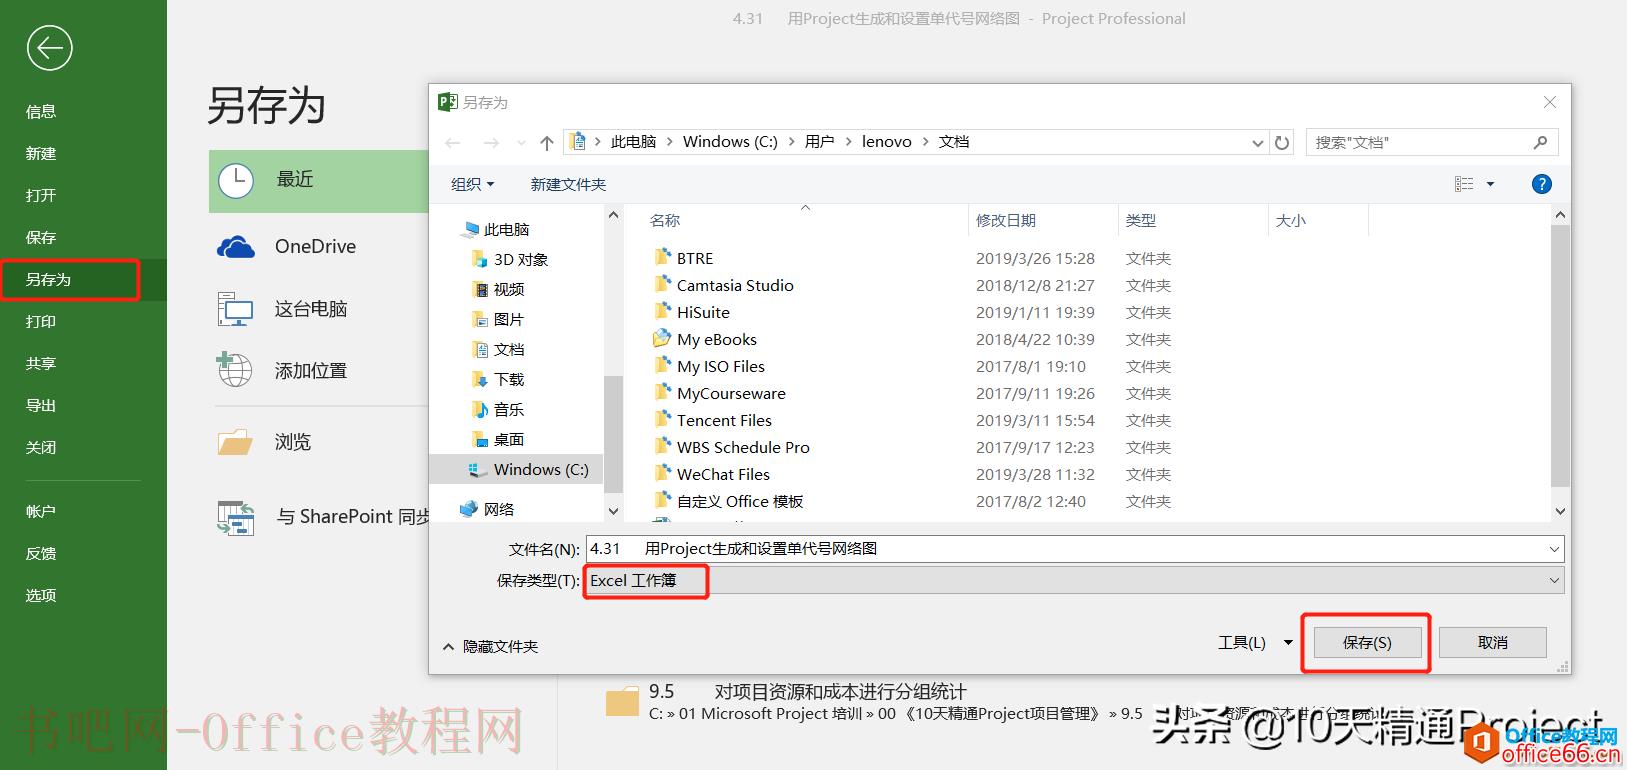Open the address bar history dropdown
The image size is (1627, 770).
coord(1258,143)
